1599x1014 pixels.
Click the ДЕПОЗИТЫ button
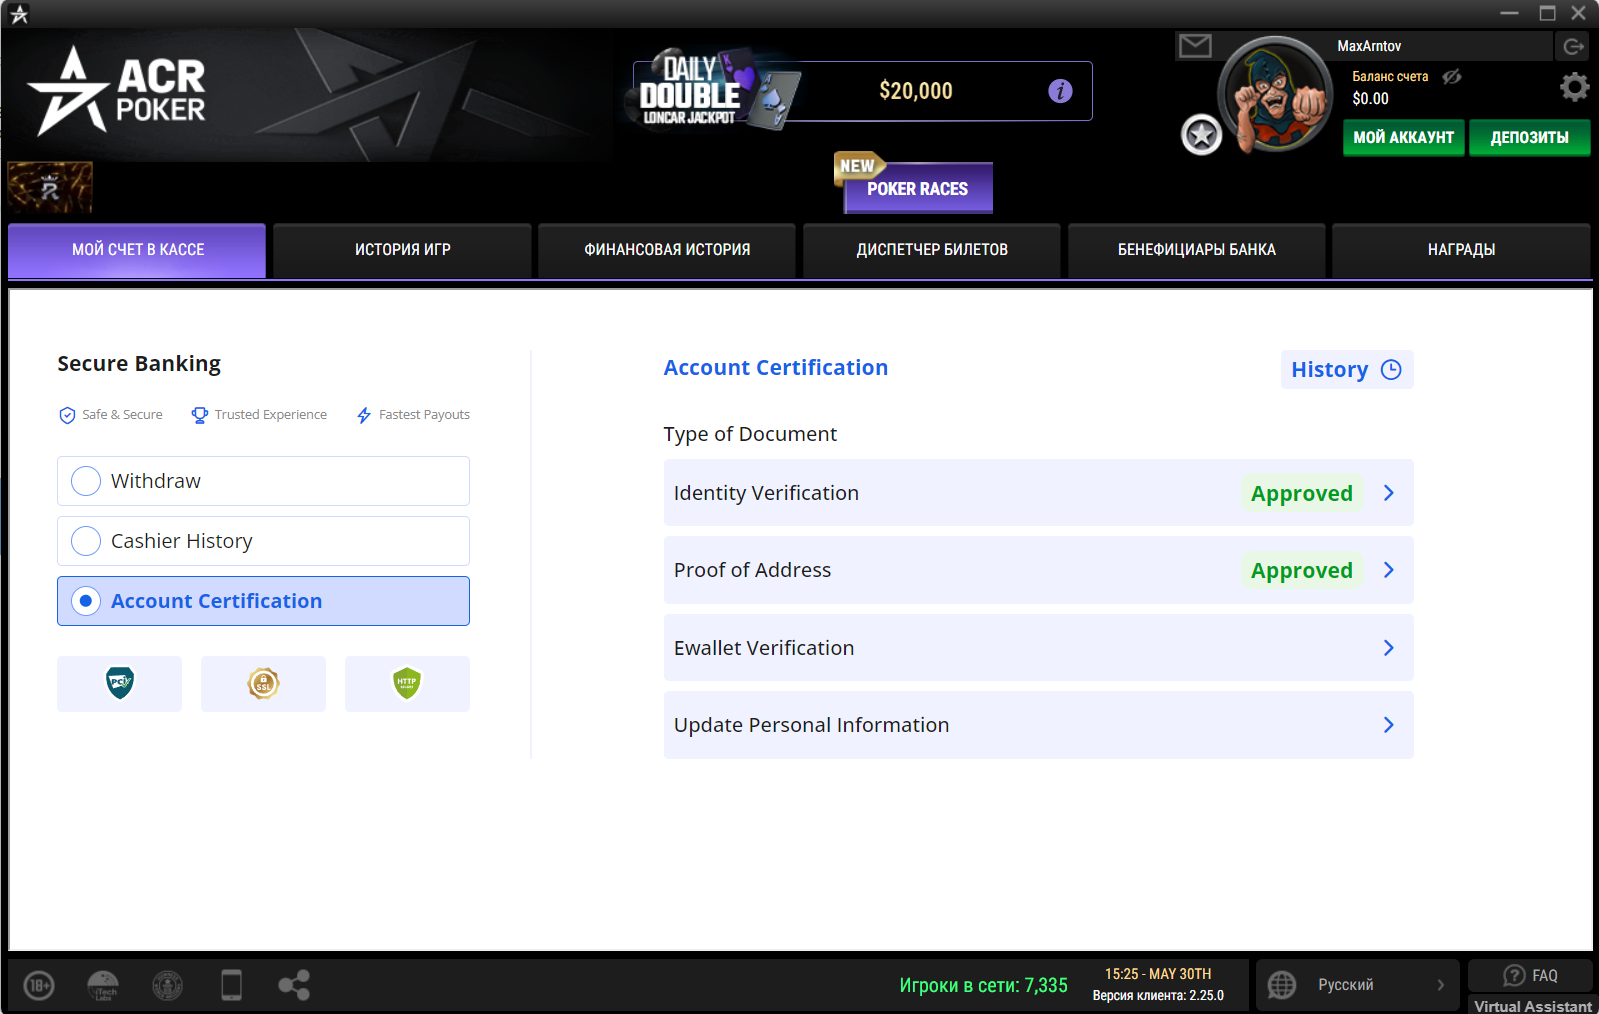pyautogui.click(x=1530, y=137)
